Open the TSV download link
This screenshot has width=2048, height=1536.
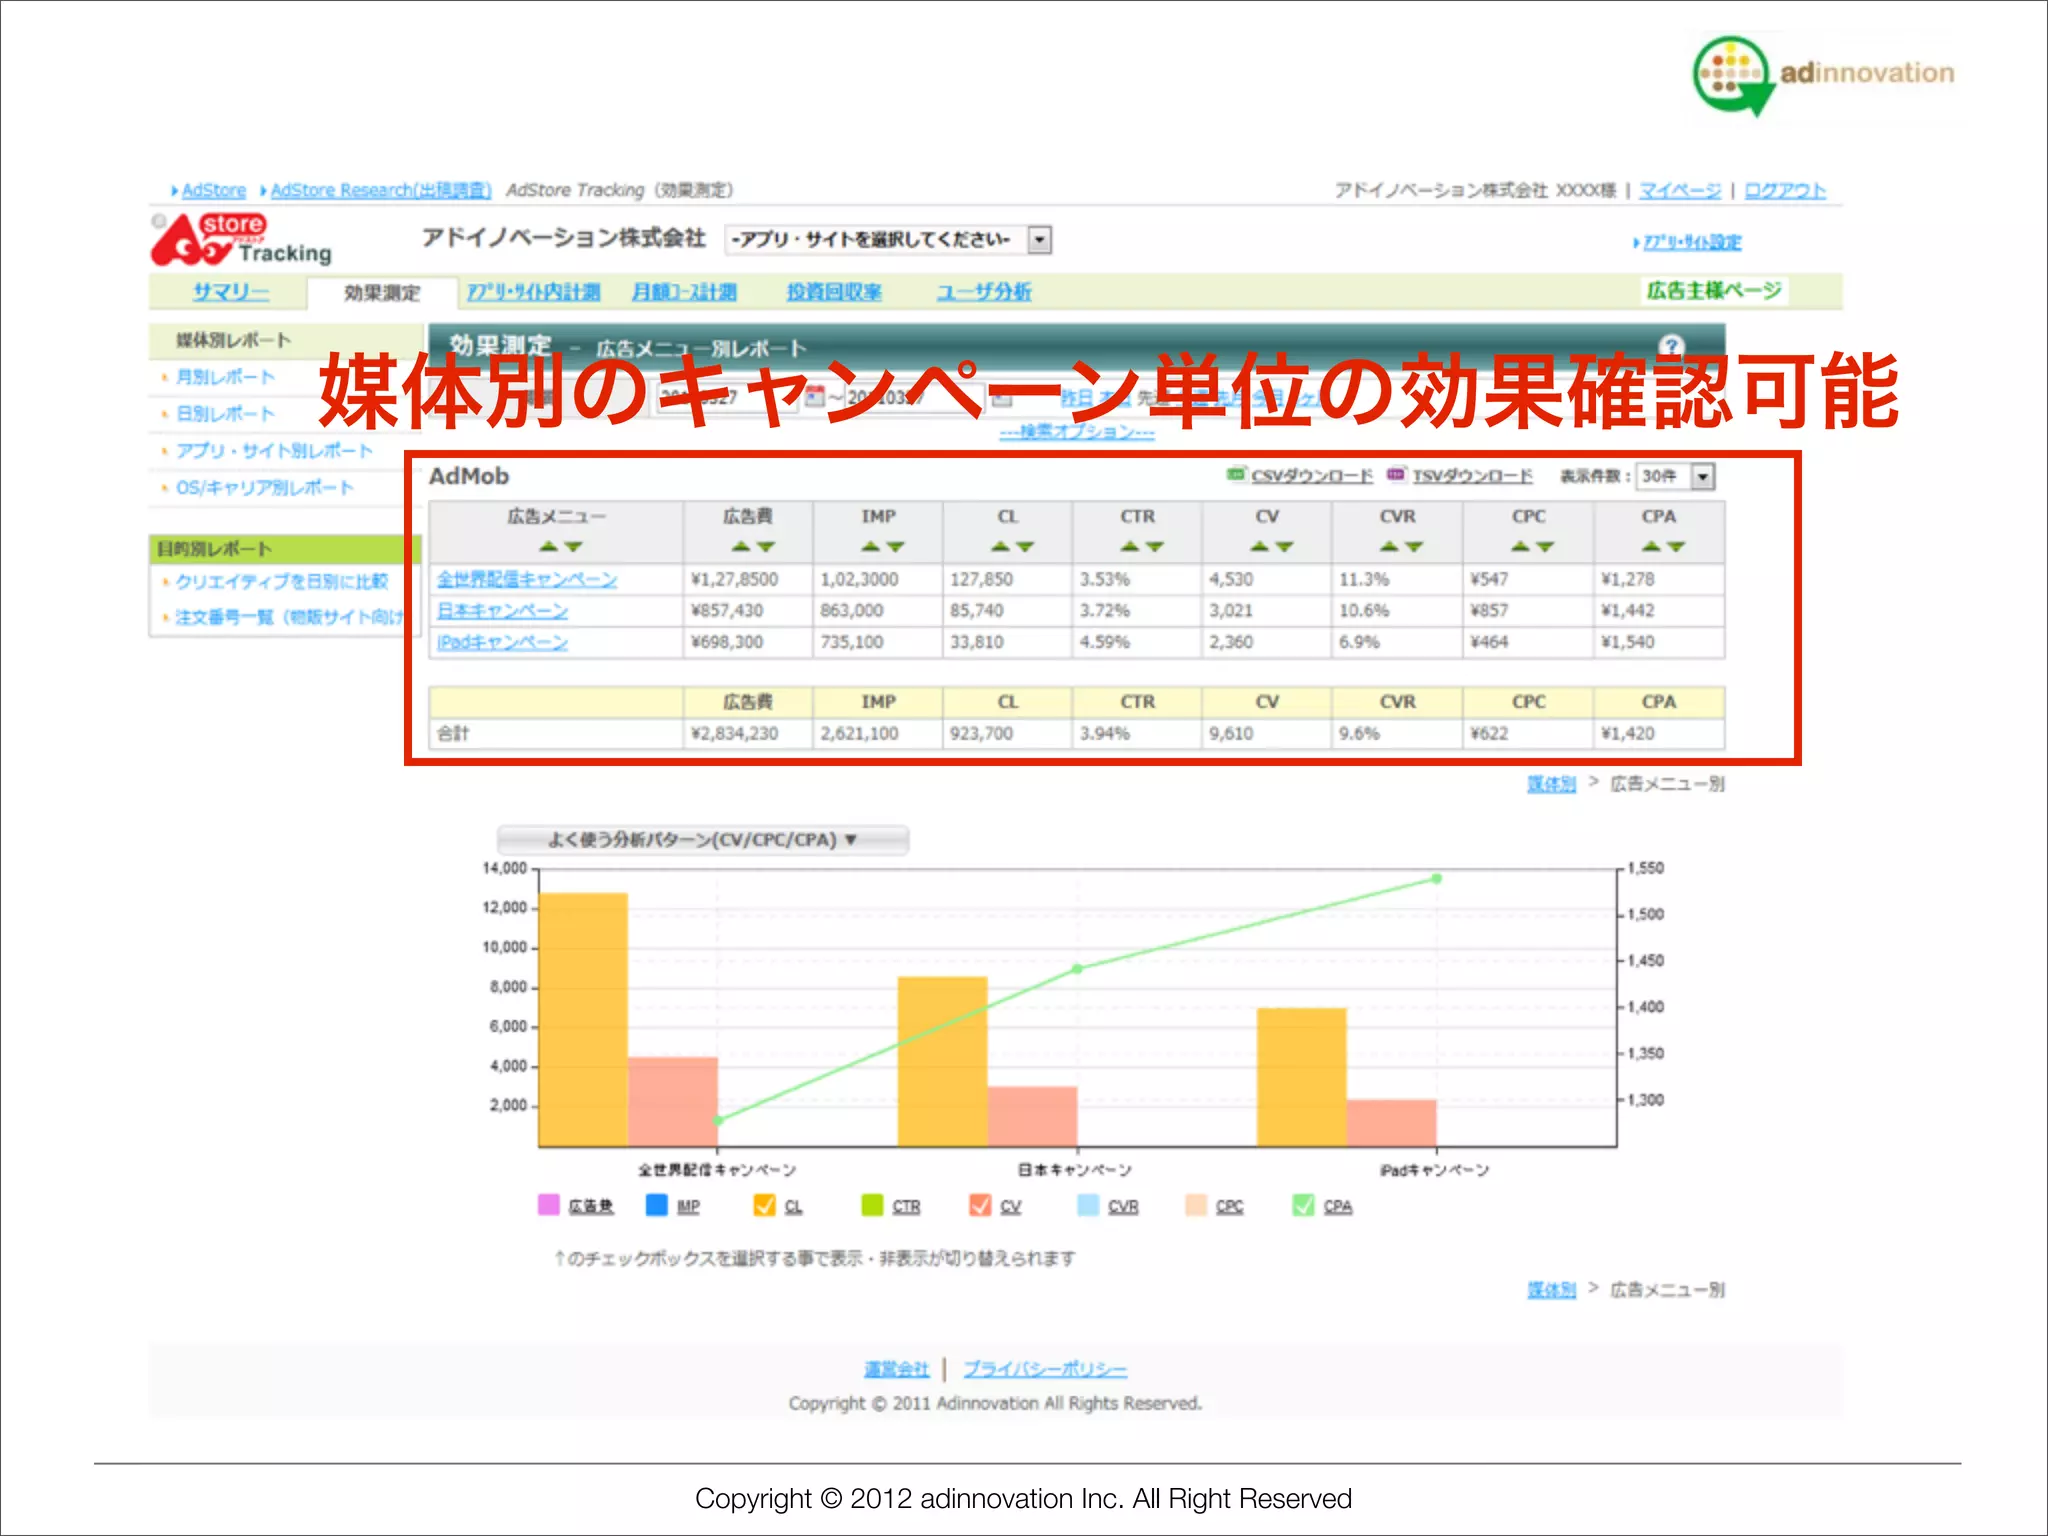(x=1472, y=476)
